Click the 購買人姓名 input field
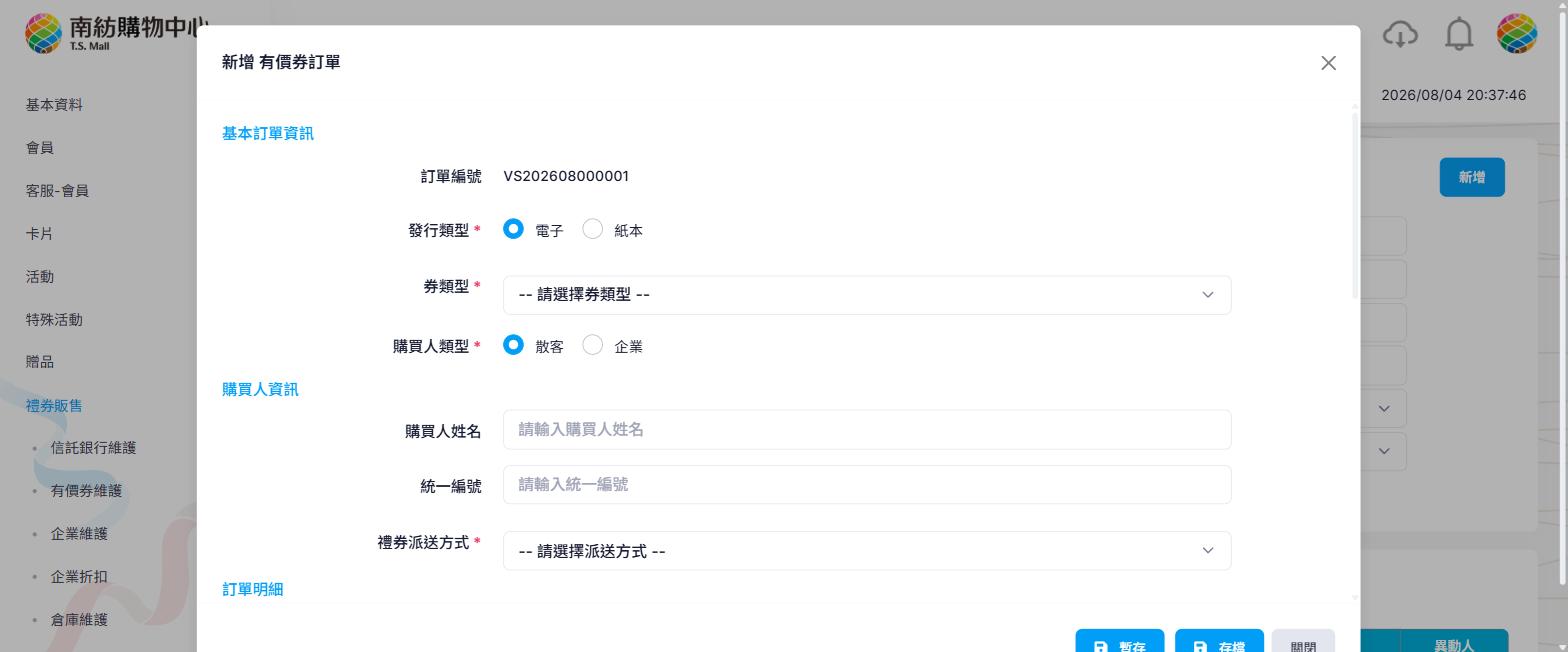Viewport: 1568px width, 652px height. tap(867, 430)
